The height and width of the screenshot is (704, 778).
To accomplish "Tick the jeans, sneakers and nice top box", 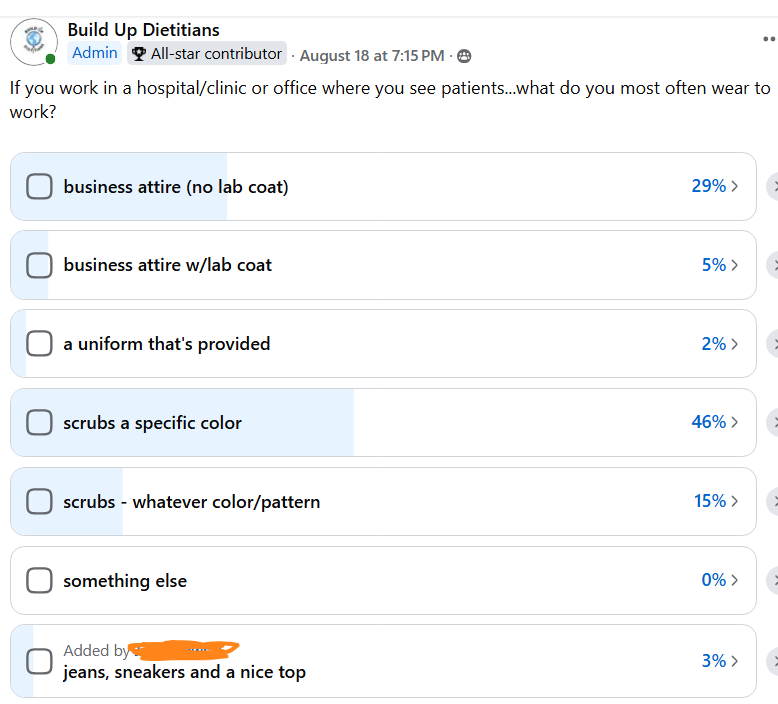I will pos(39,661).
